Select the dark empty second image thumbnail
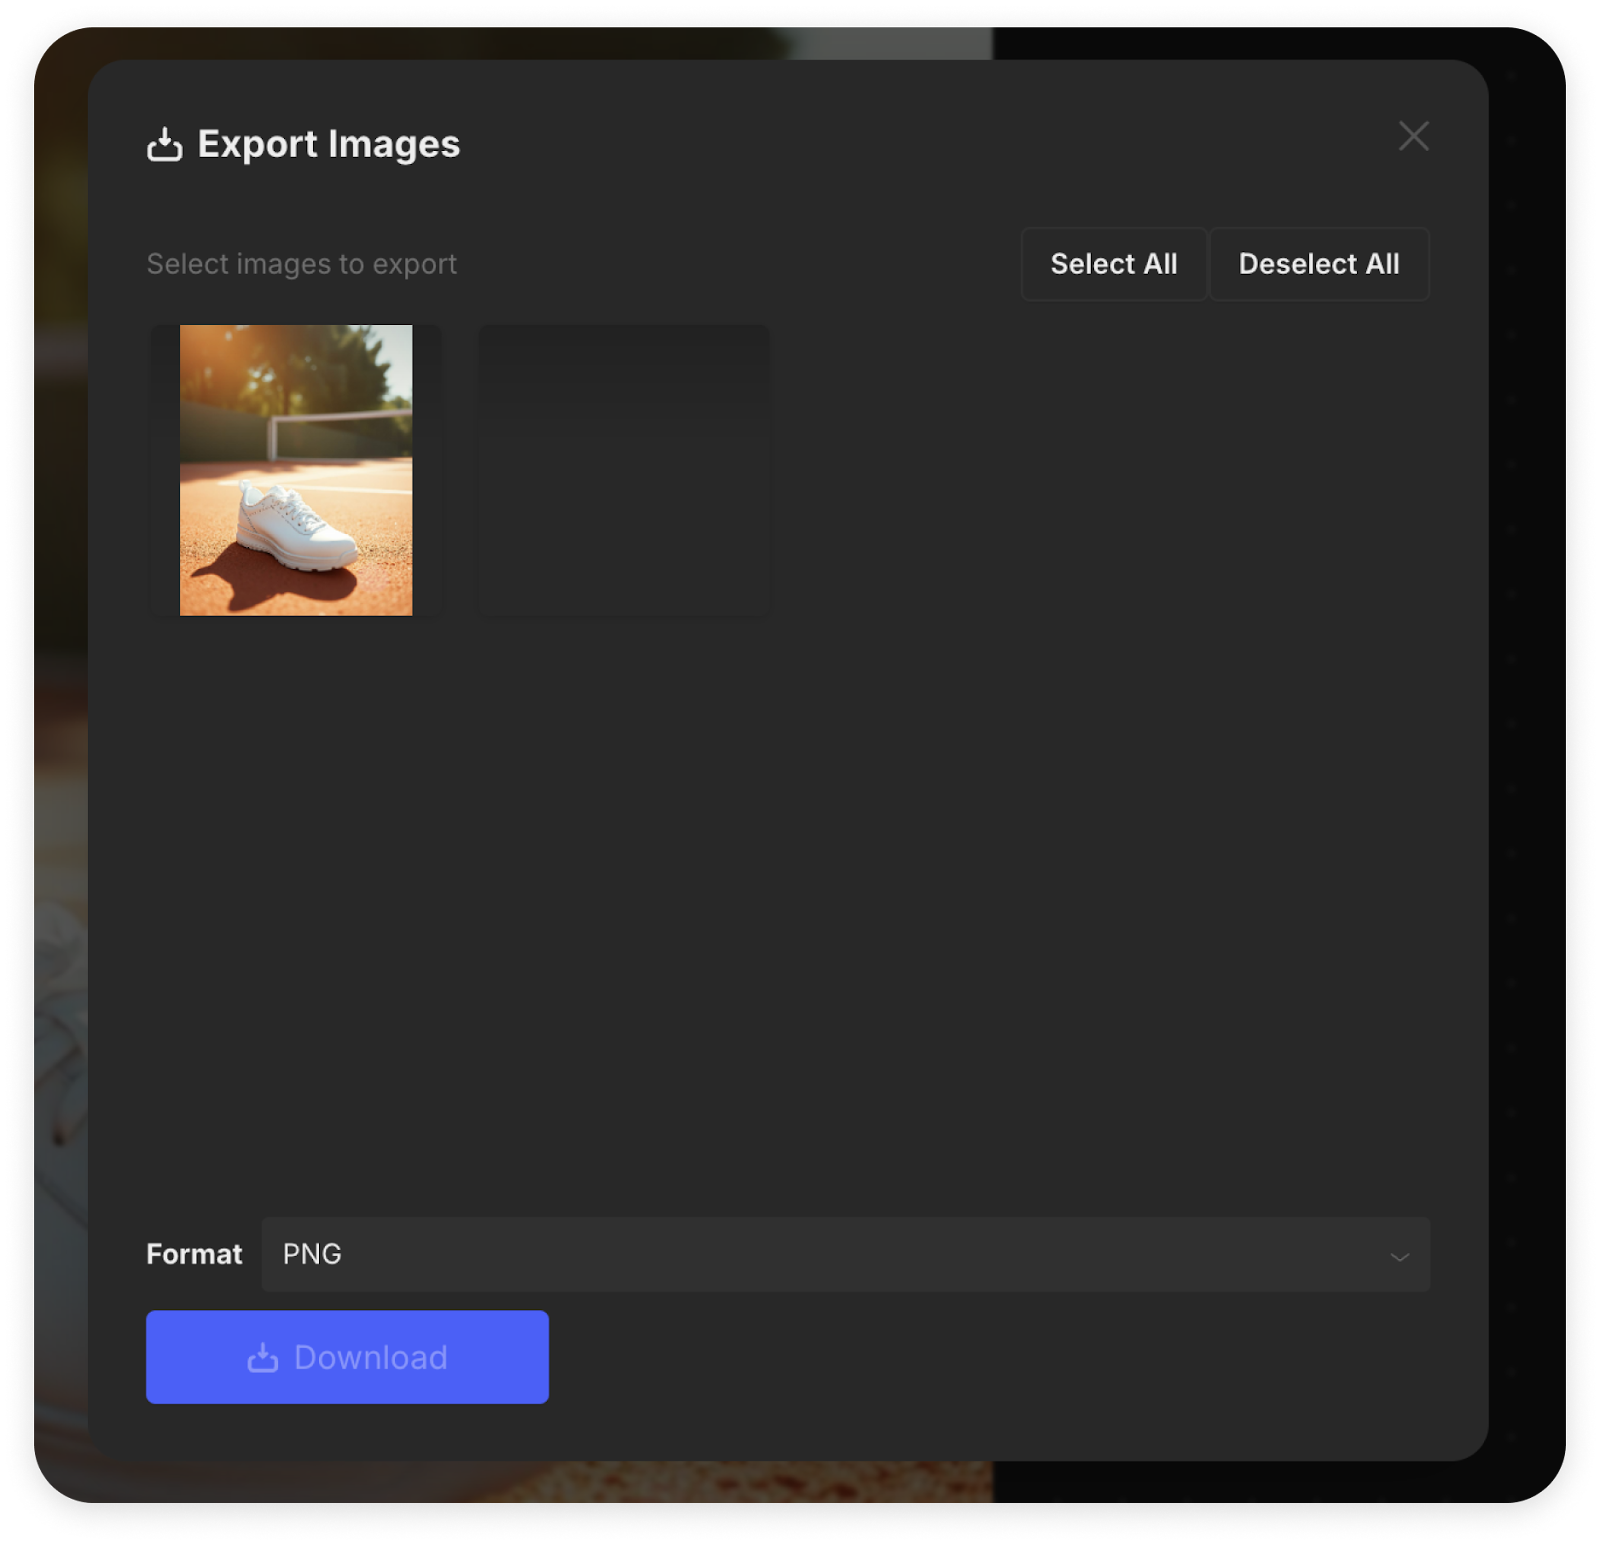 (624, 470)
